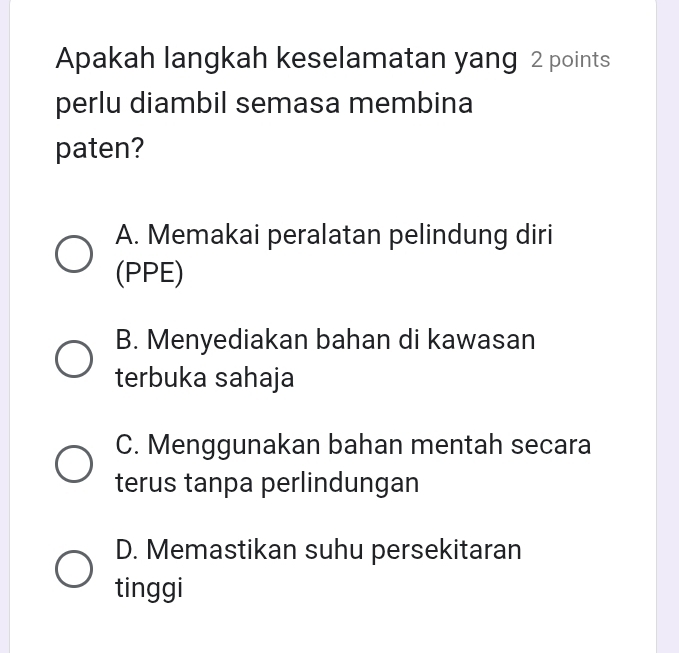
Task: Click the word 'keselamatan' in the question
Action: click(361, 58)
